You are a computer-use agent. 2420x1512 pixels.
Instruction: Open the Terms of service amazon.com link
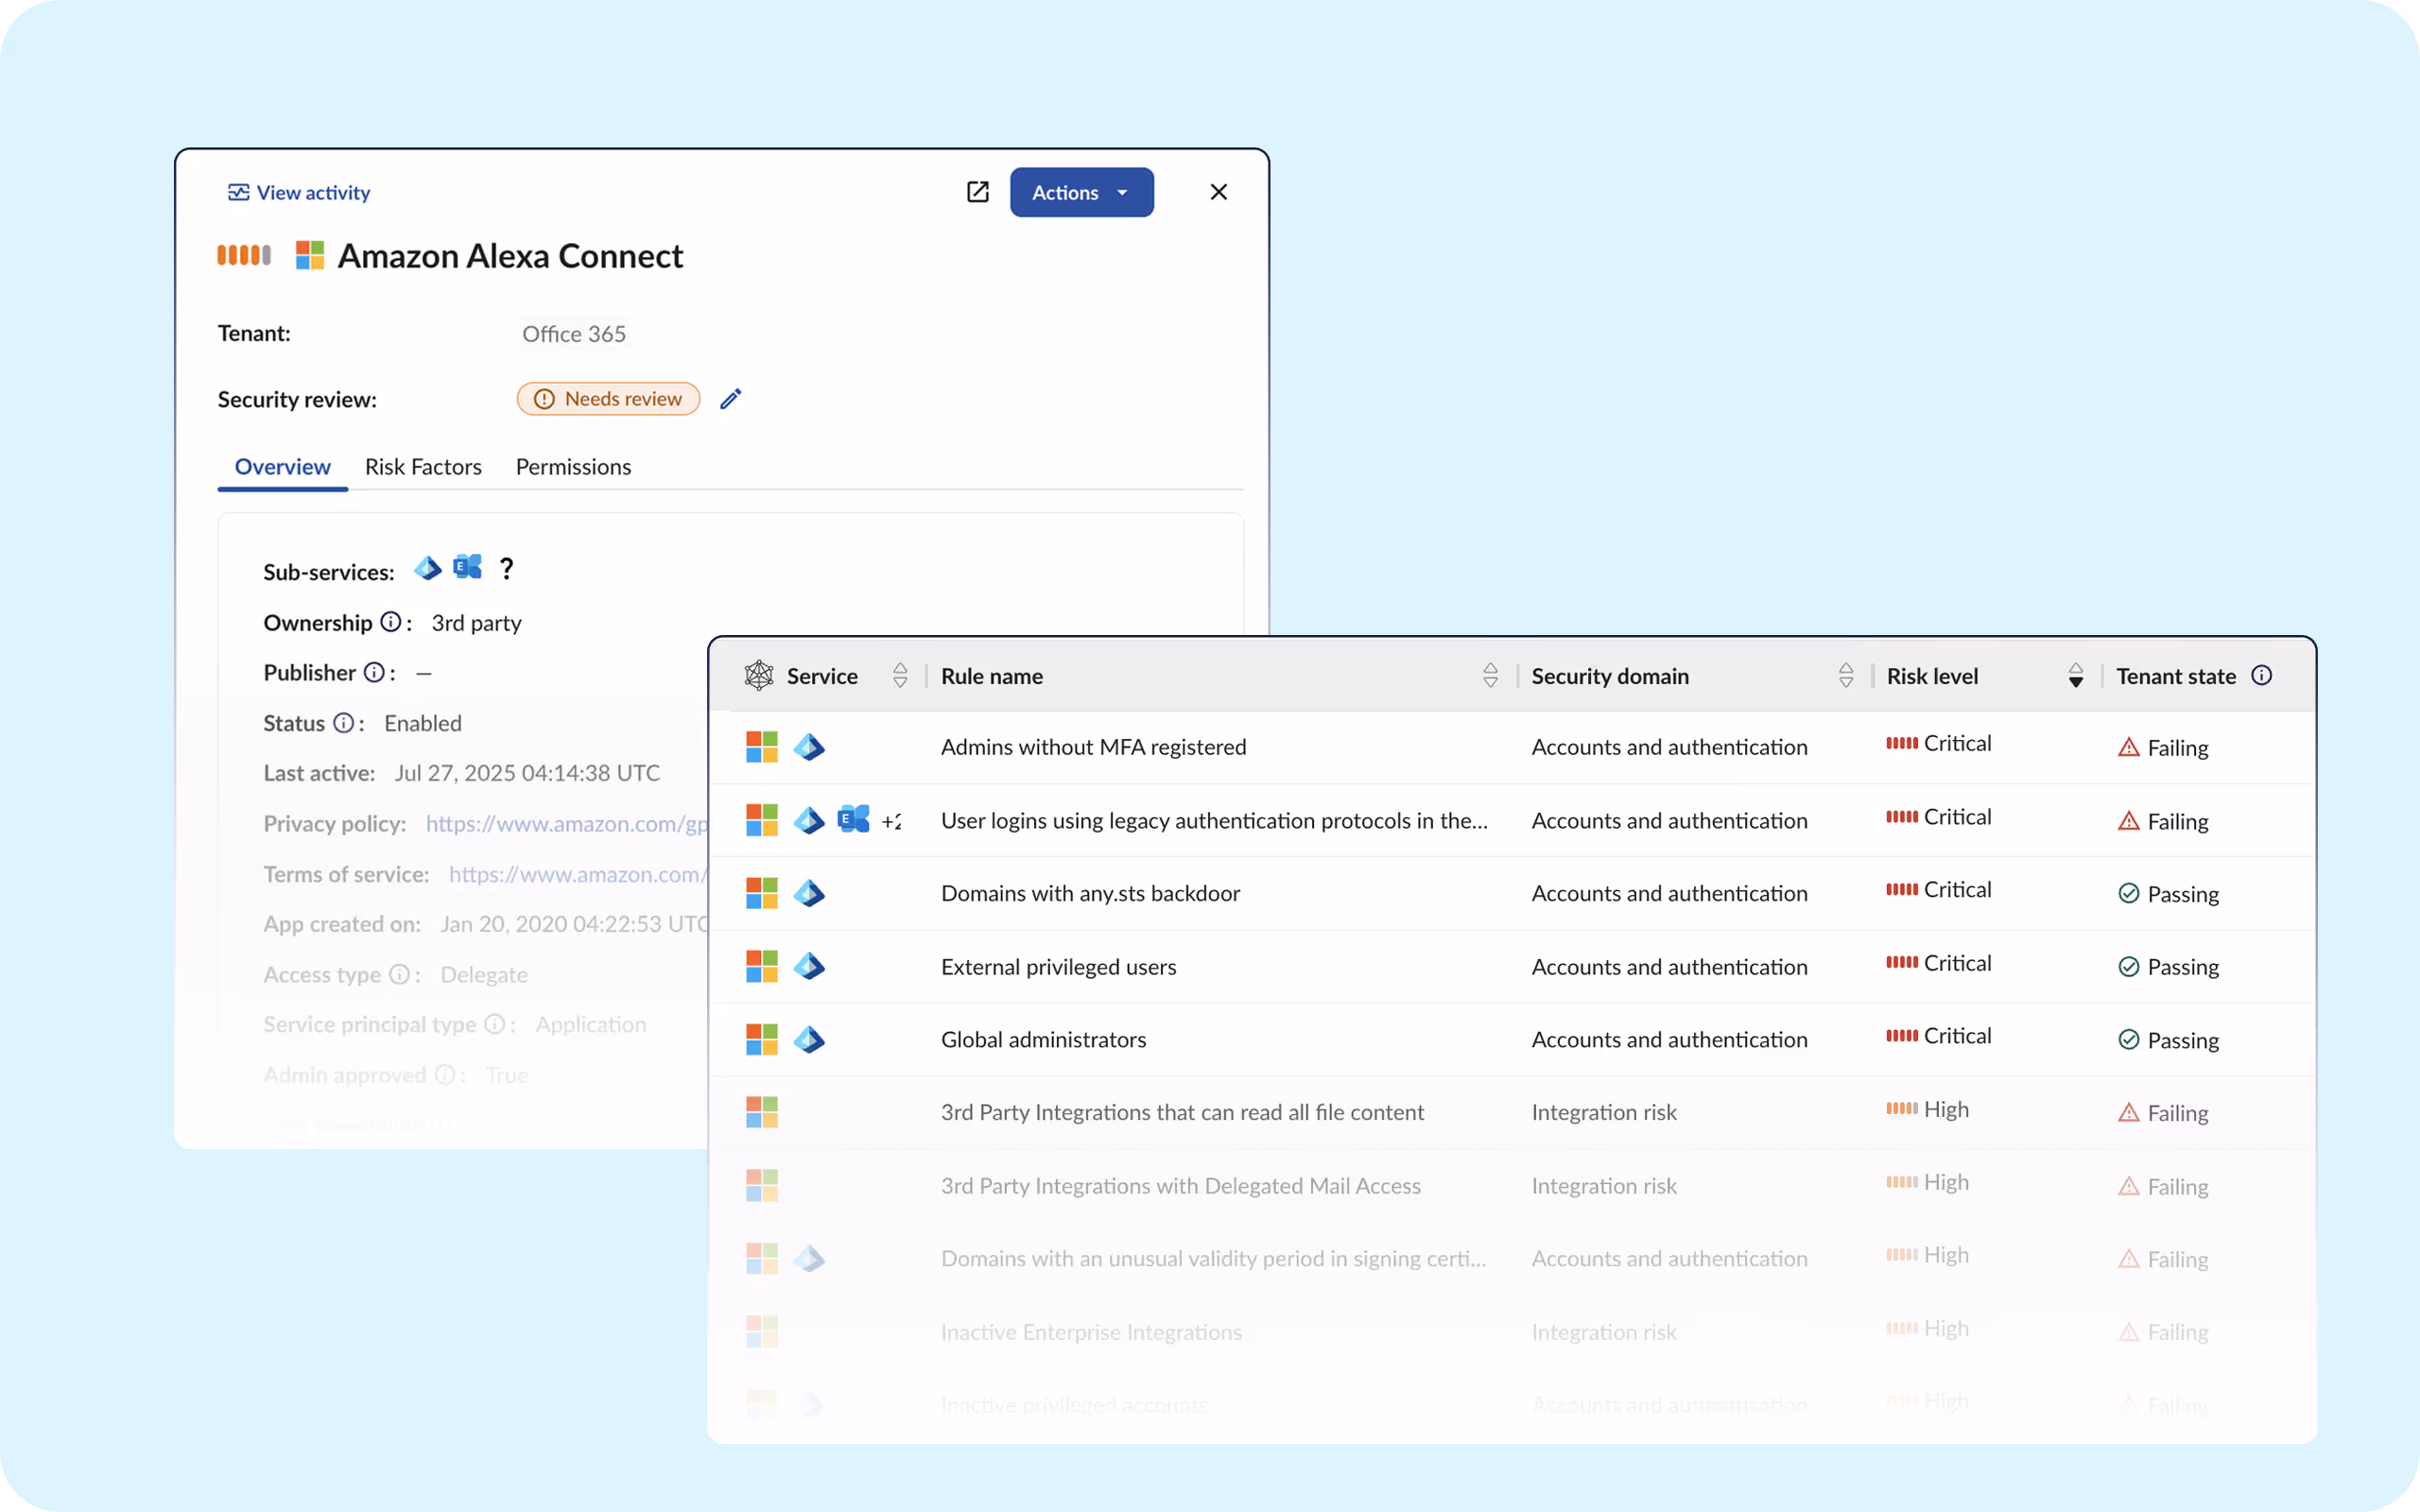point(578,874)
